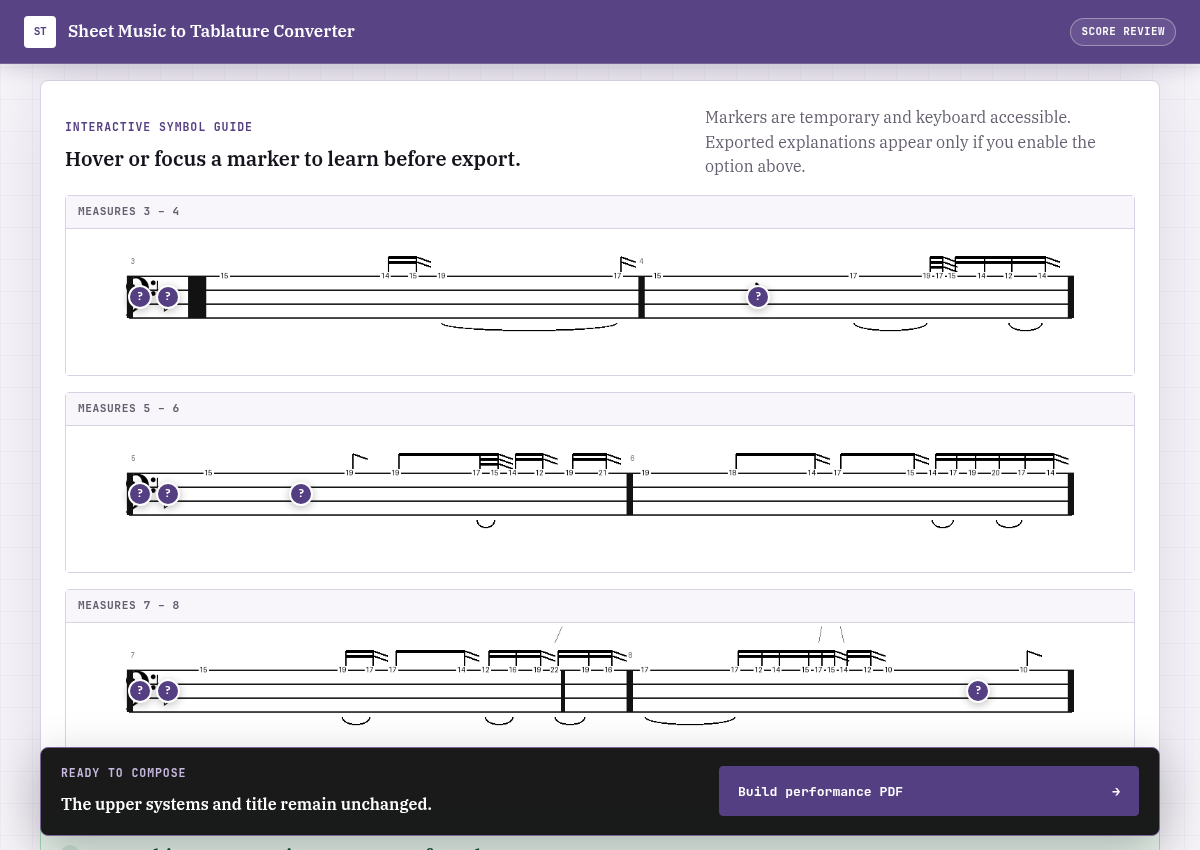
Task: Click 'The upper systems and title remain unchanged.'
Action: coord(246,804)
